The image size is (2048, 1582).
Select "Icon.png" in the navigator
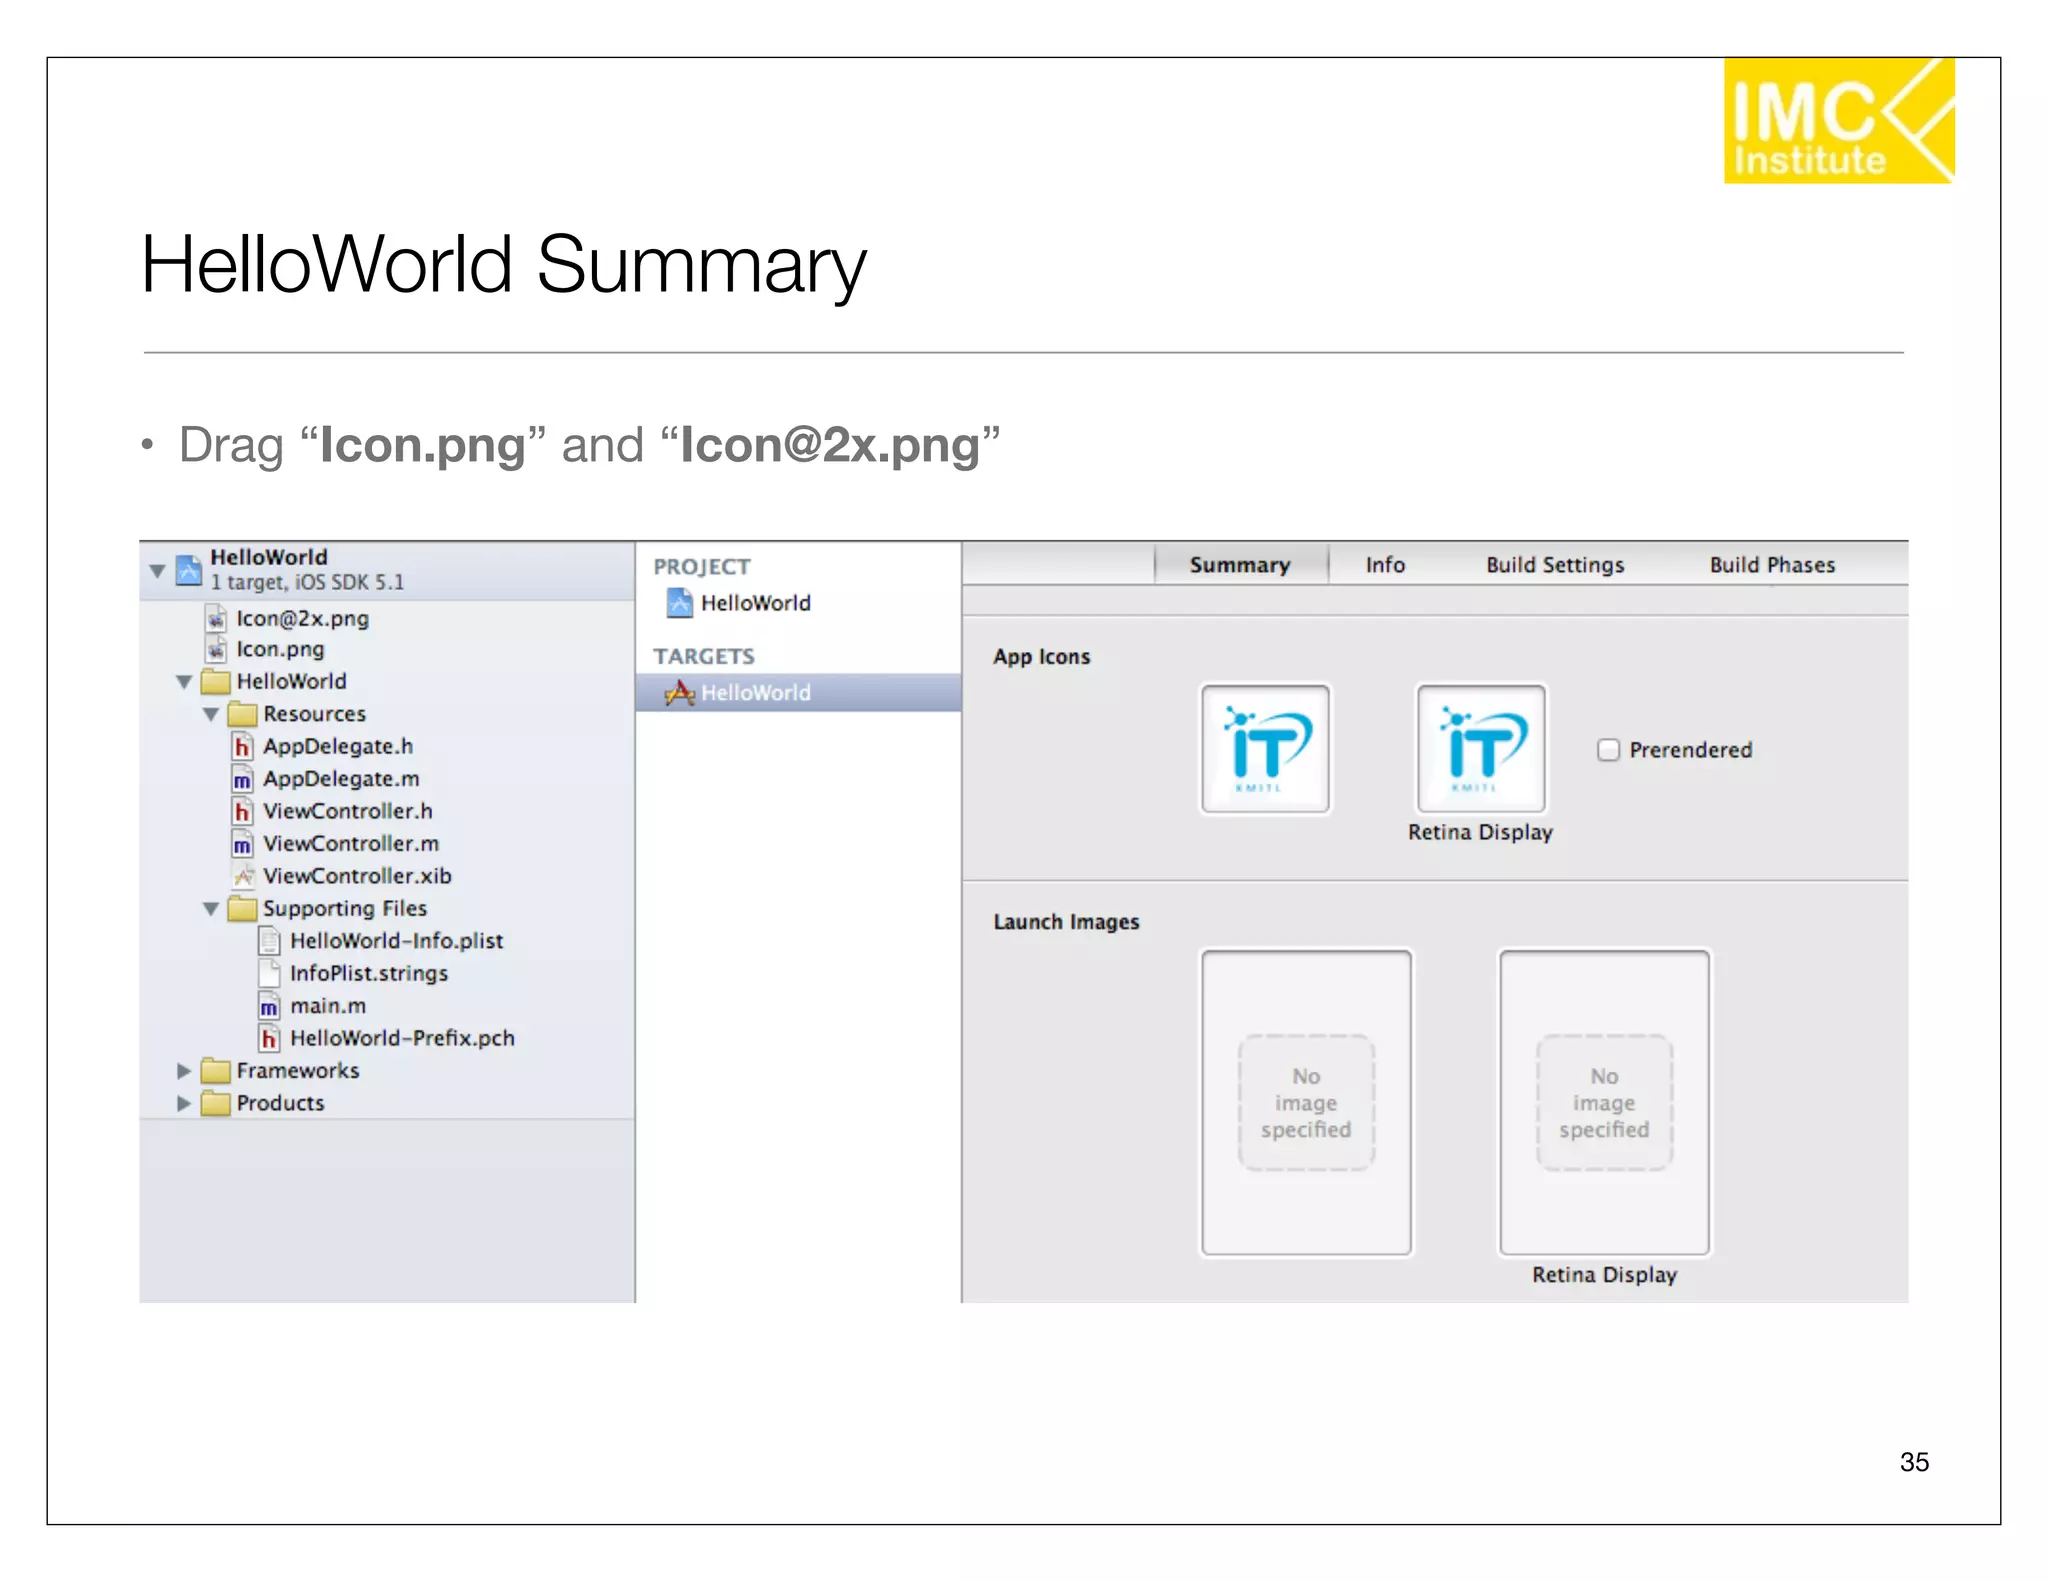(x=280, y=650)
